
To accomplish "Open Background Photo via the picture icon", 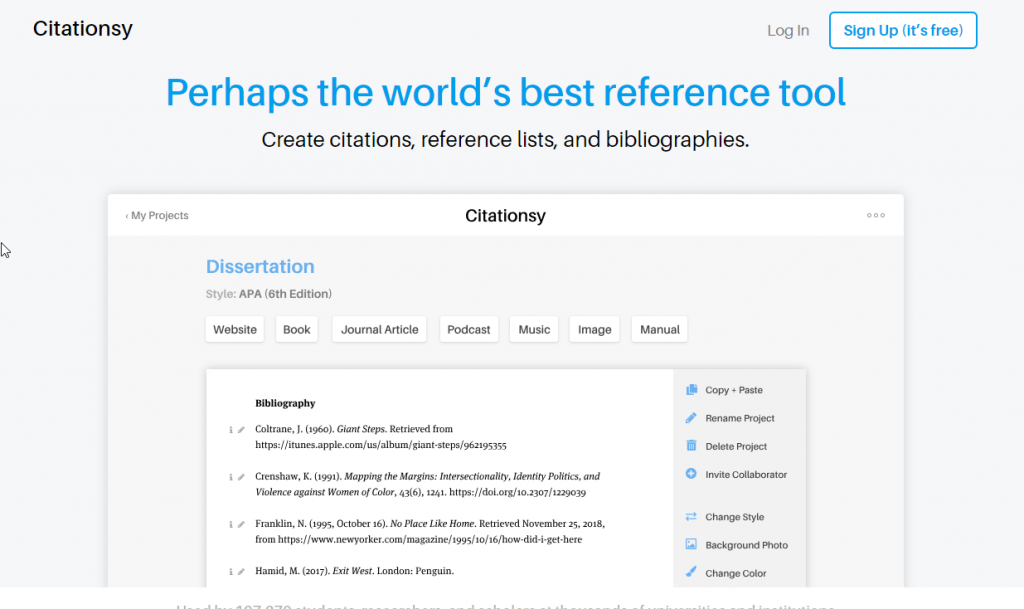I will pyautogui.click(x=690, y=544).
